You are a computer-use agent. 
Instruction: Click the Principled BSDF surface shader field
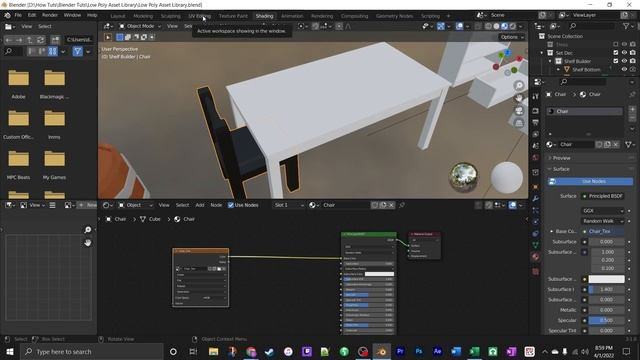(x=603, y=196)
